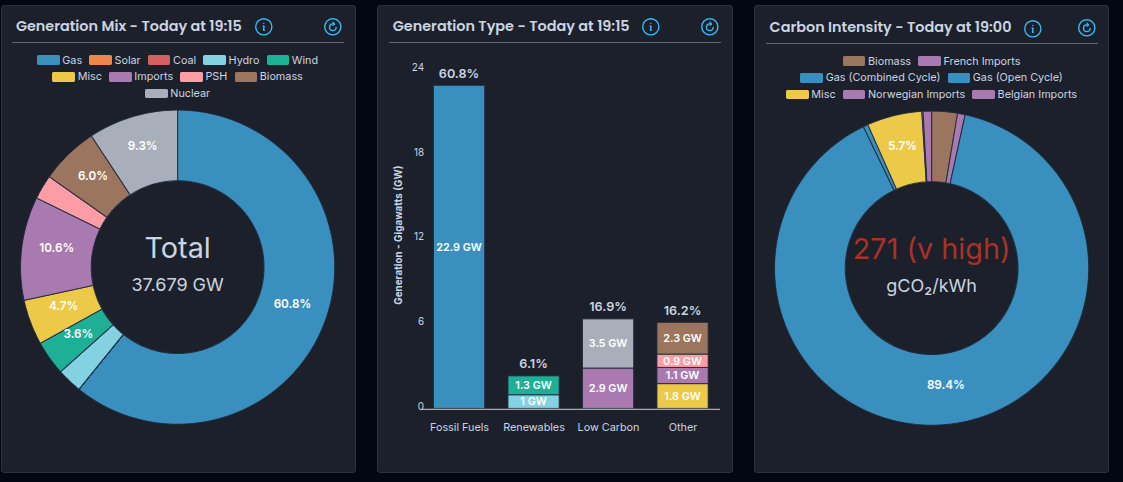Screen dimensions: 1123x482
Task: Toggle Misc legend in Carbon Intensity
Action: pyautogui.click(x=811, y=94)
